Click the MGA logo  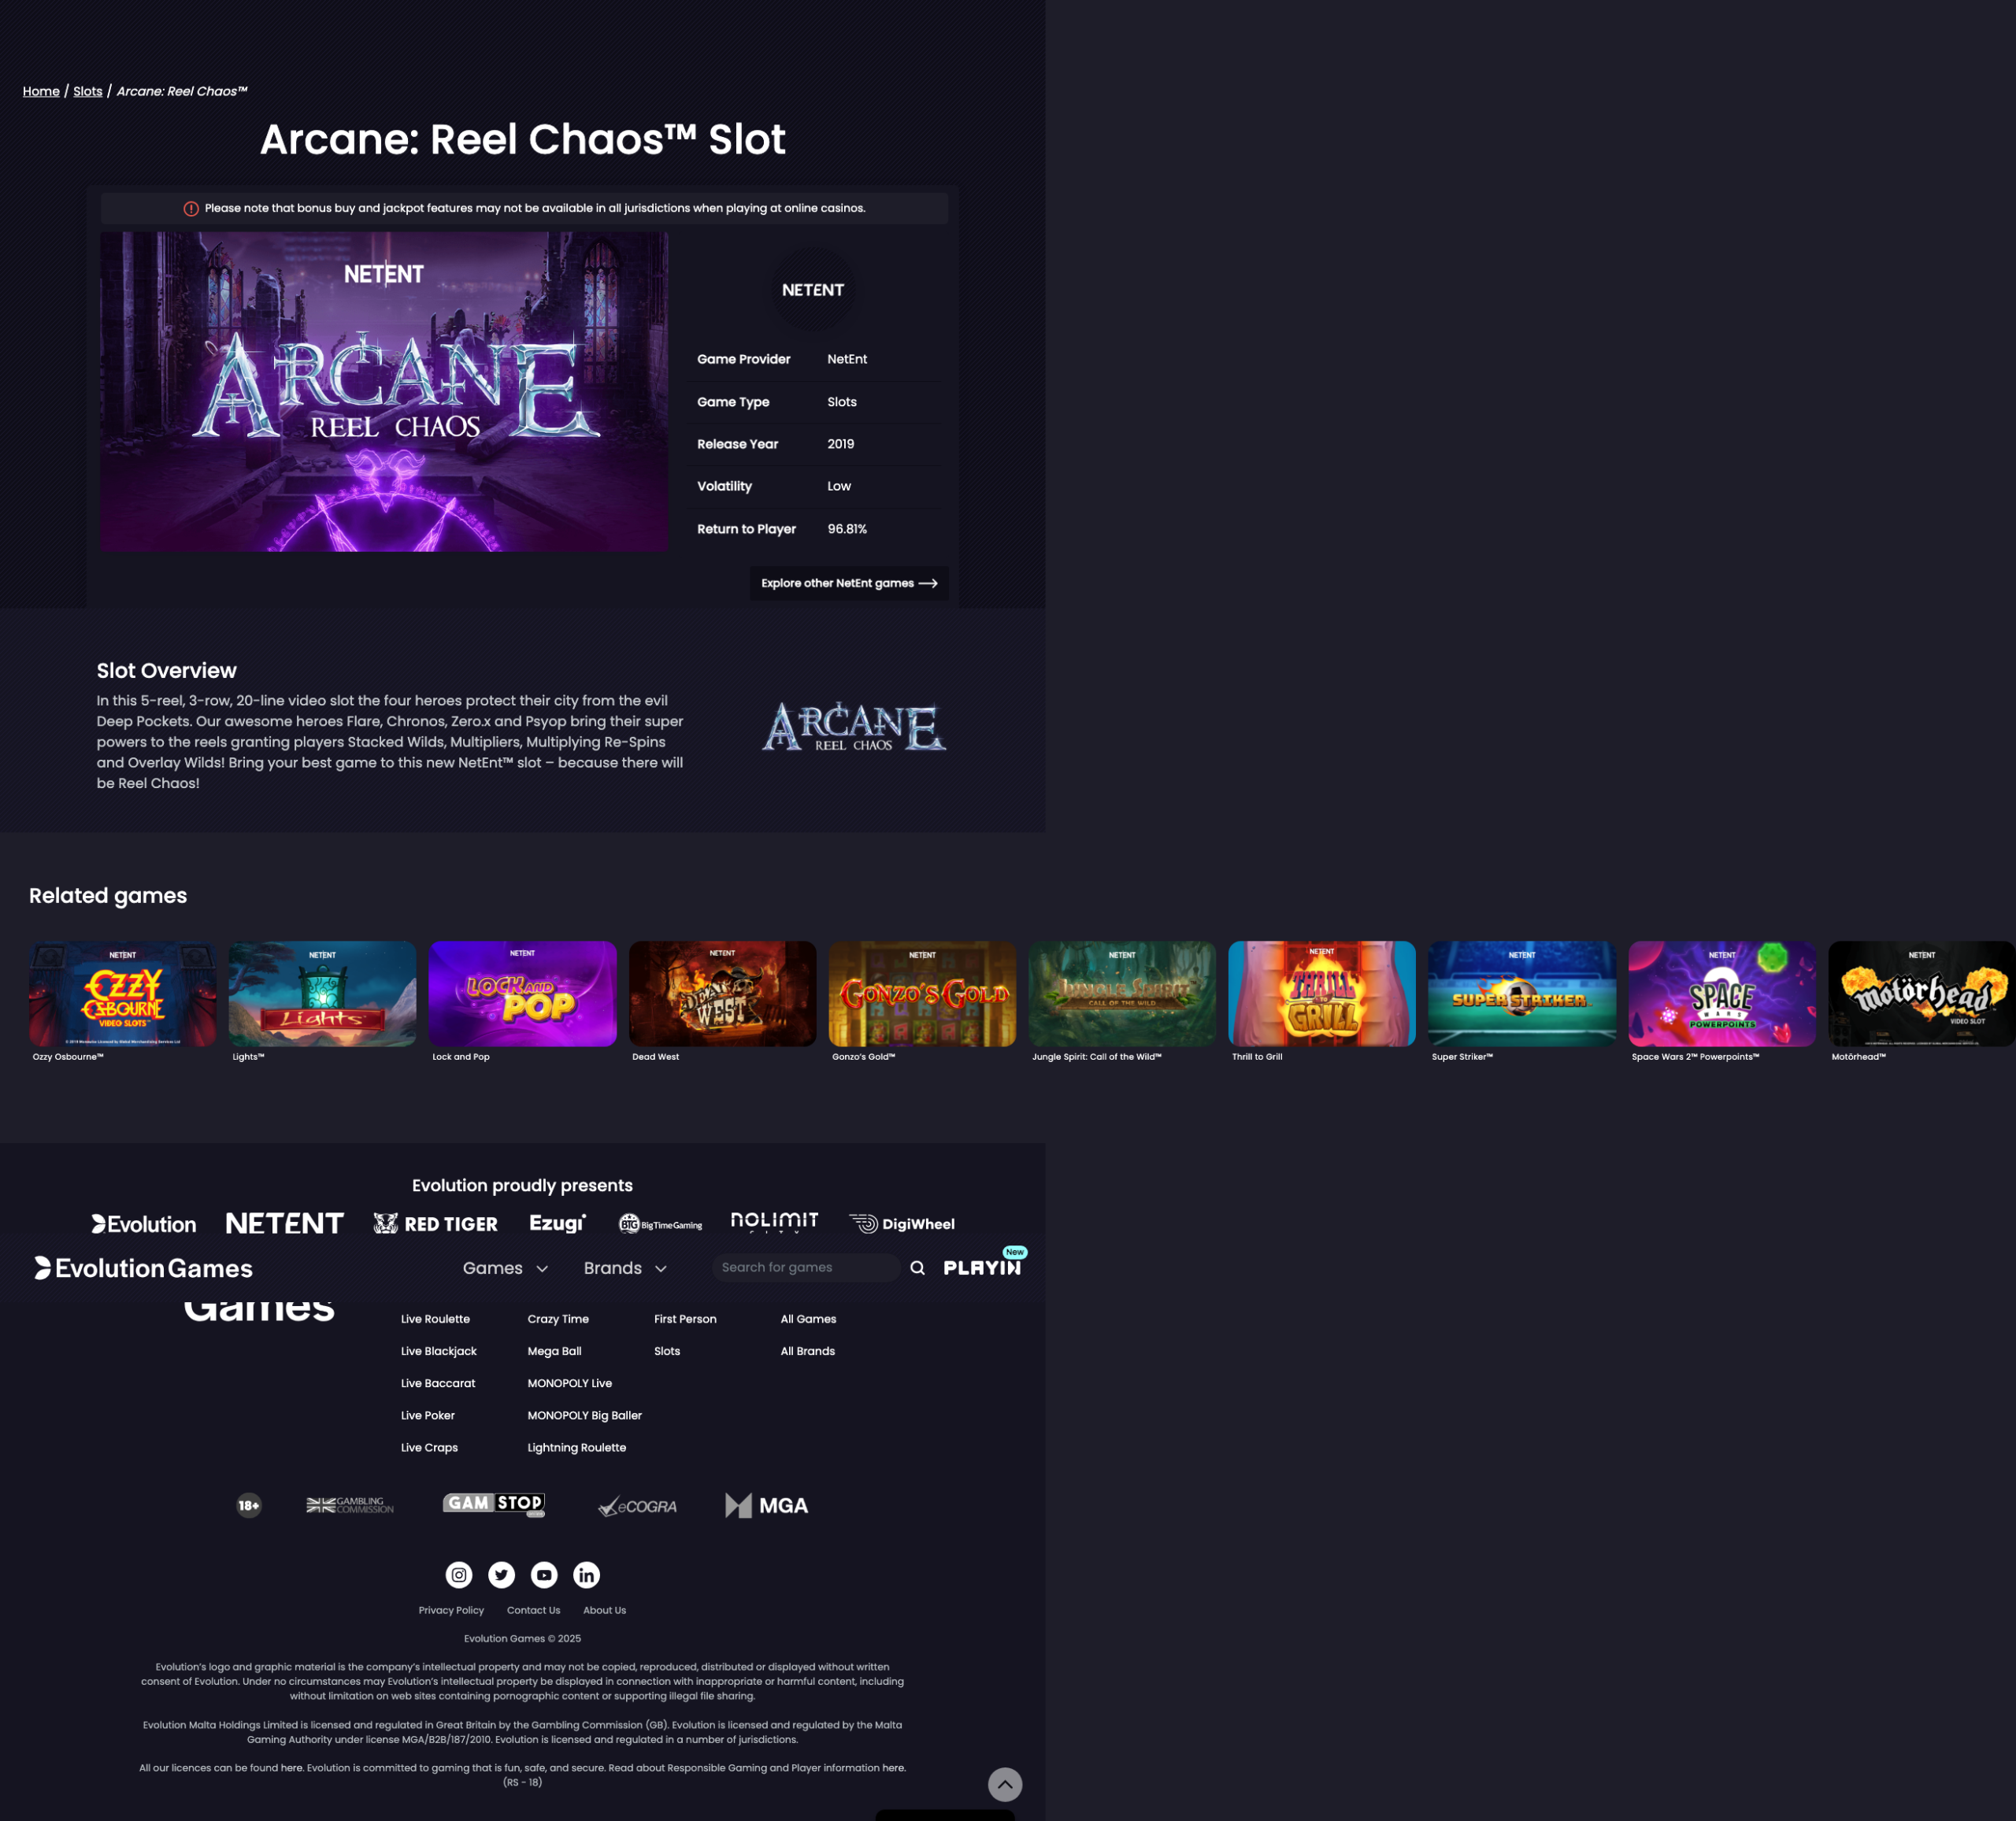tap(766, 1505)
